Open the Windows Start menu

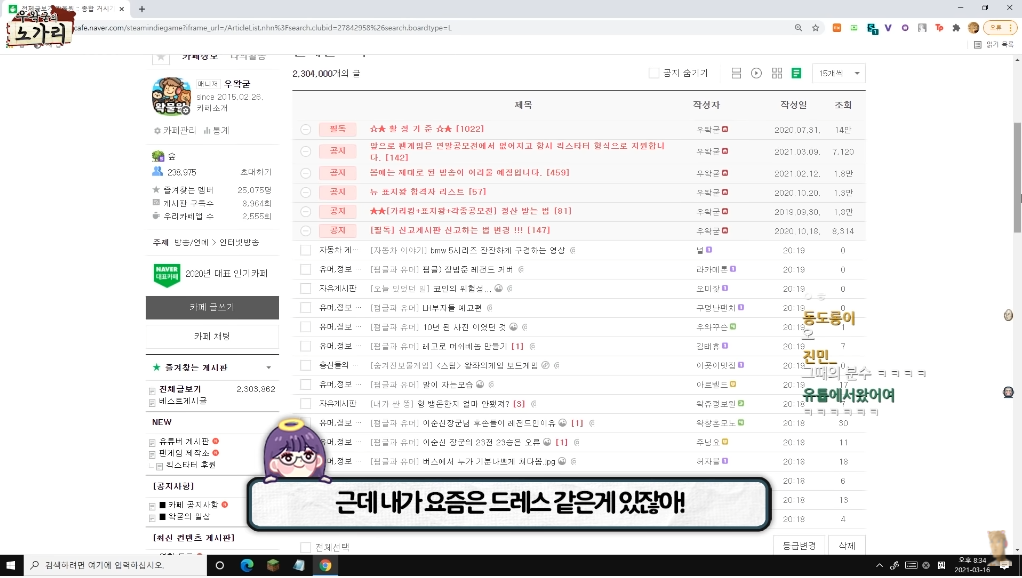11,565
